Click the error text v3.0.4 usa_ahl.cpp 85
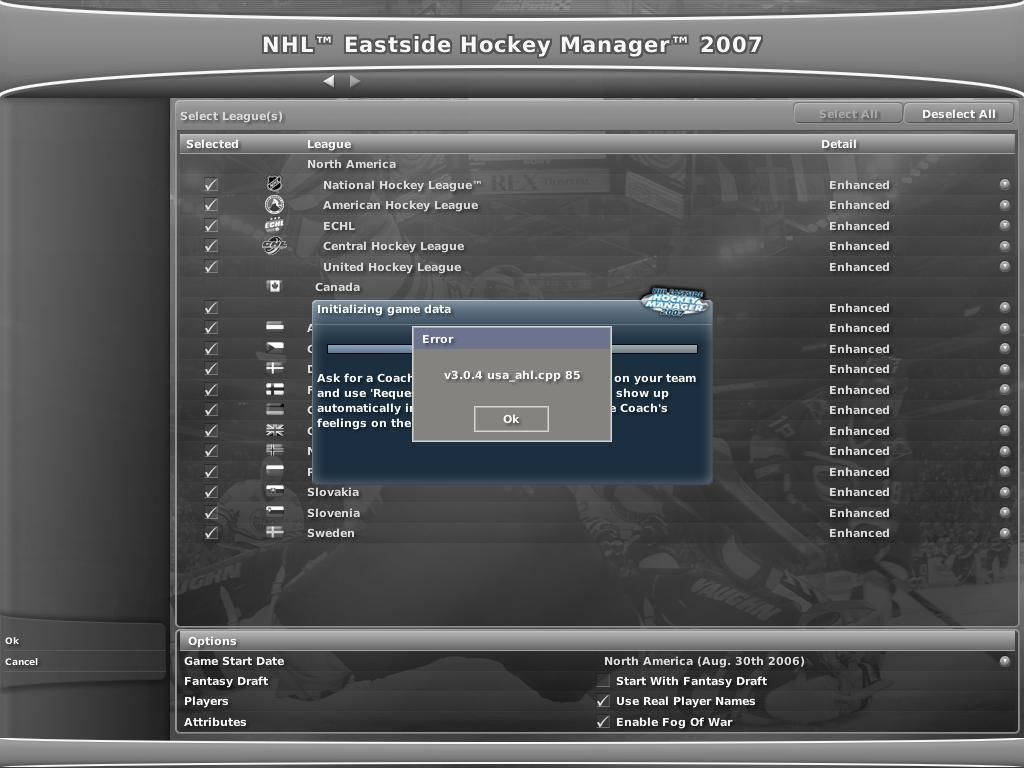Viewport: 1024px width, 768px height. point(512,375)
